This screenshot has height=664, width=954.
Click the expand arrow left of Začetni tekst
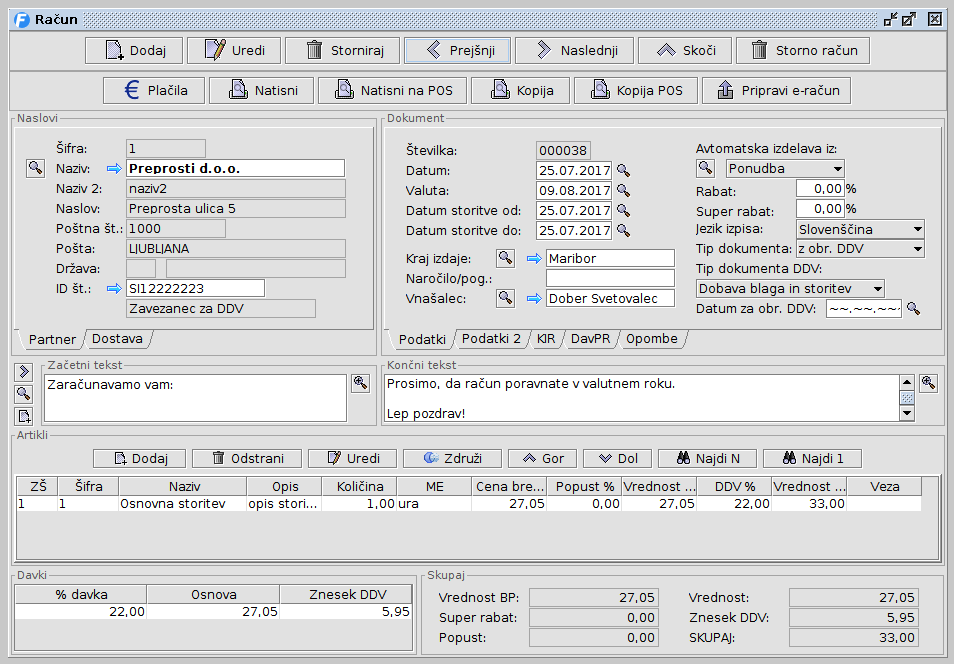point(24,372)
